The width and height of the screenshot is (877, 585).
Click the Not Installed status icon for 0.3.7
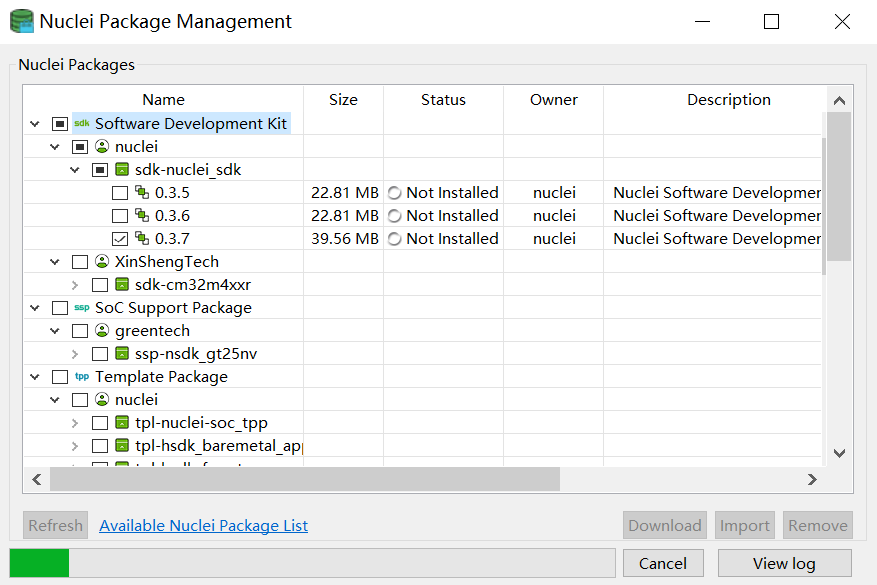[395, 239]
